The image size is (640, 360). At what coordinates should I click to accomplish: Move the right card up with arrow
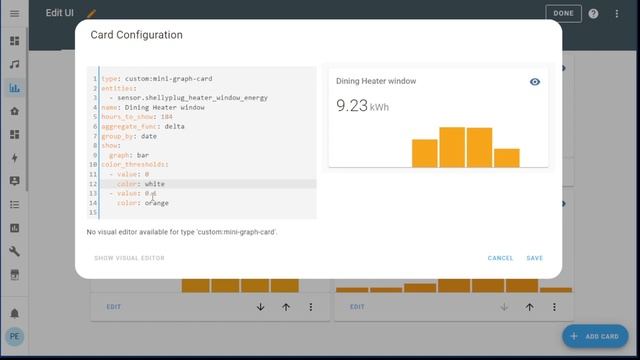click(529, 307)
